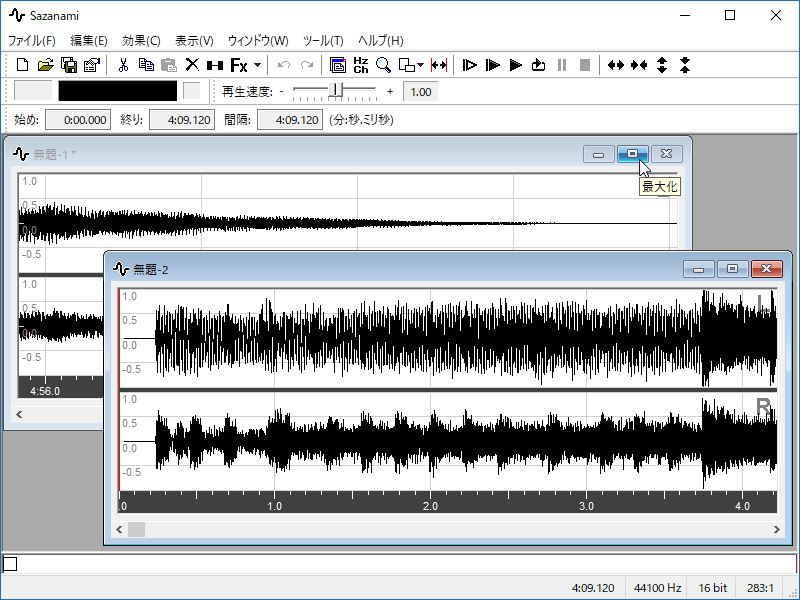Start playback with the solid play button
The width and height of the screenshot is (800, 600).
(x=516, y=65)
